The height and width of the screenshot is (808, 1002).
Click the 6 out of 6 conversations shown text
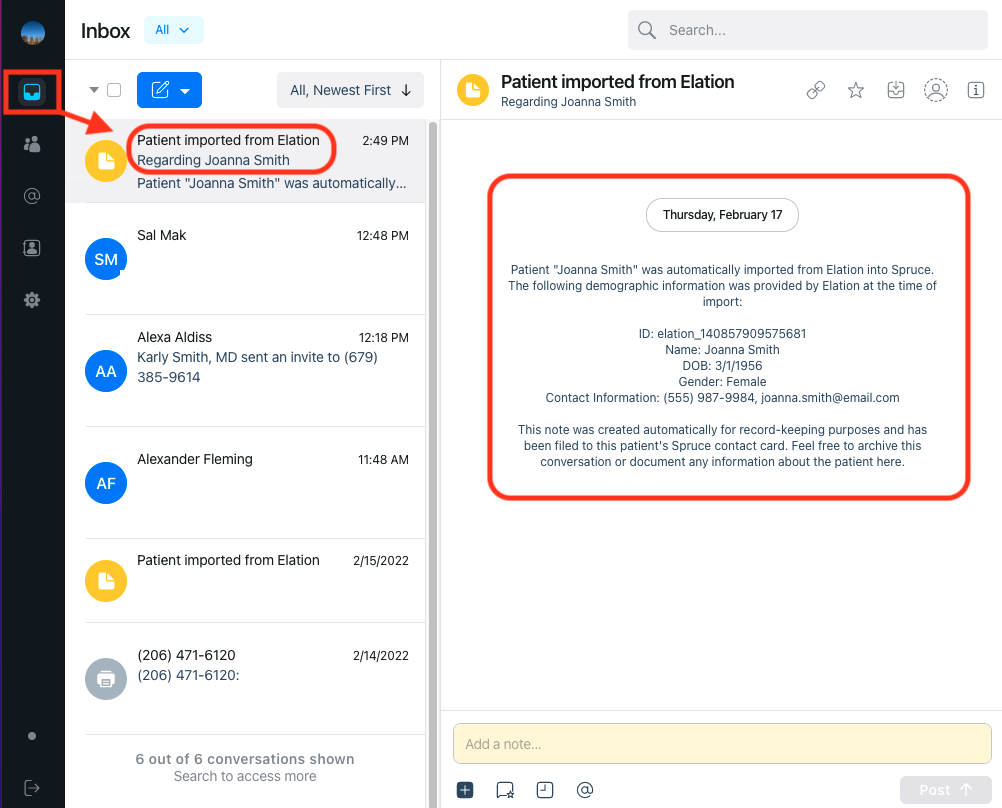click(x=245, y=759)
